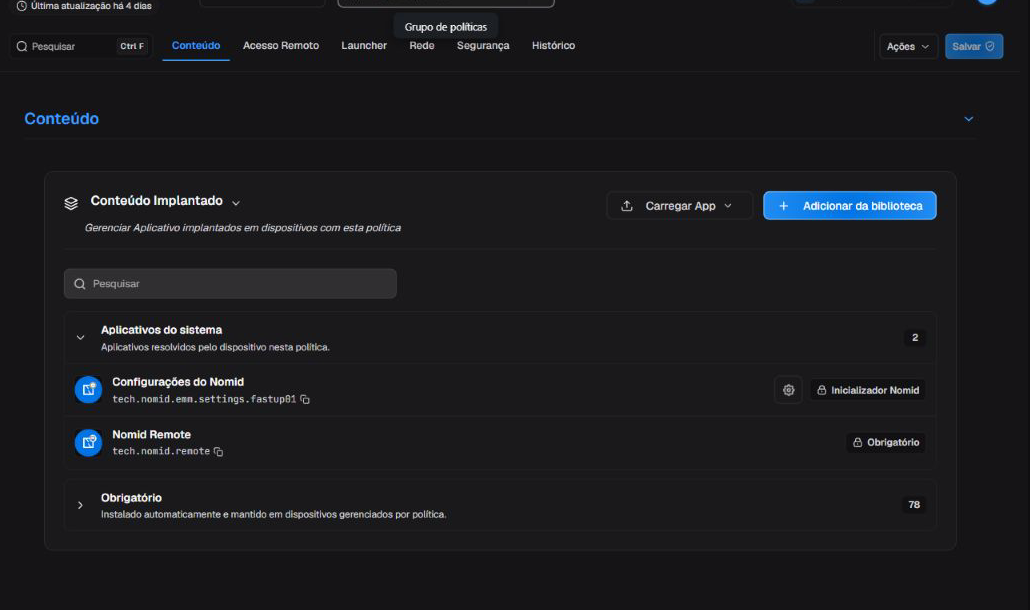
Task: Open the Ações dropdown menu
Action: (908, 47)
